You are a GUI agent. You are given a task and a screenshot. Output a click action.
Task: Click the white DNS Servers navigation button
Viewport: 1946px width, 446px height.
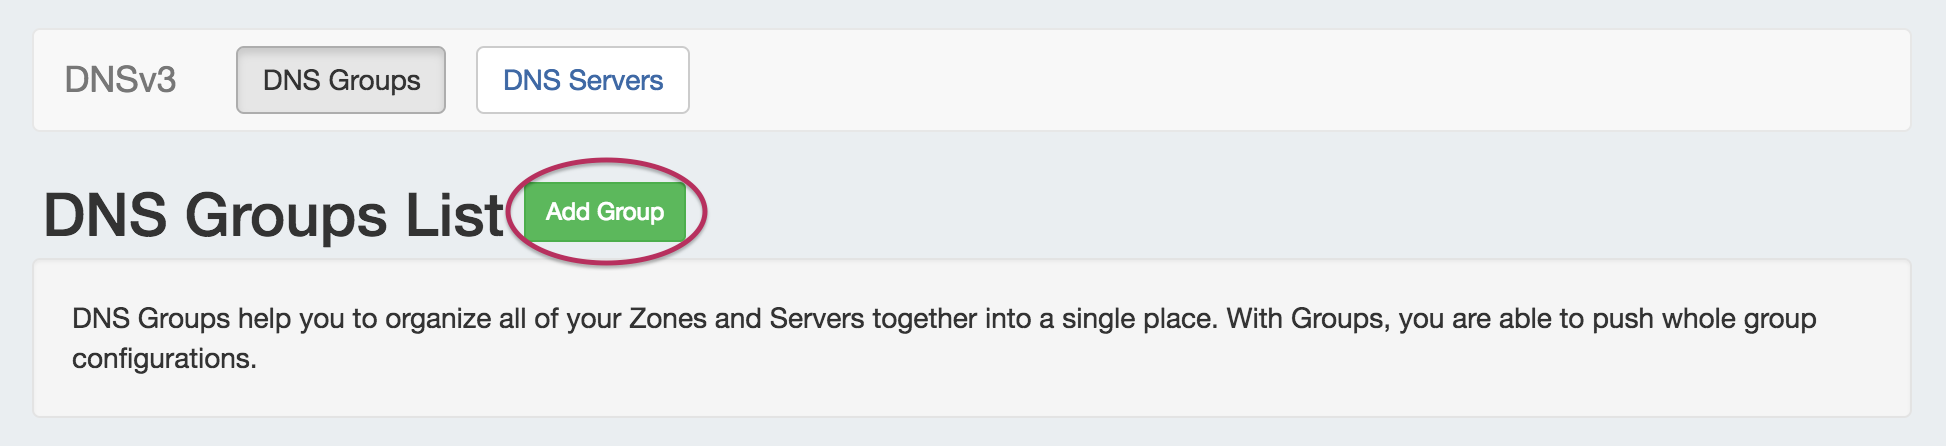582,80
